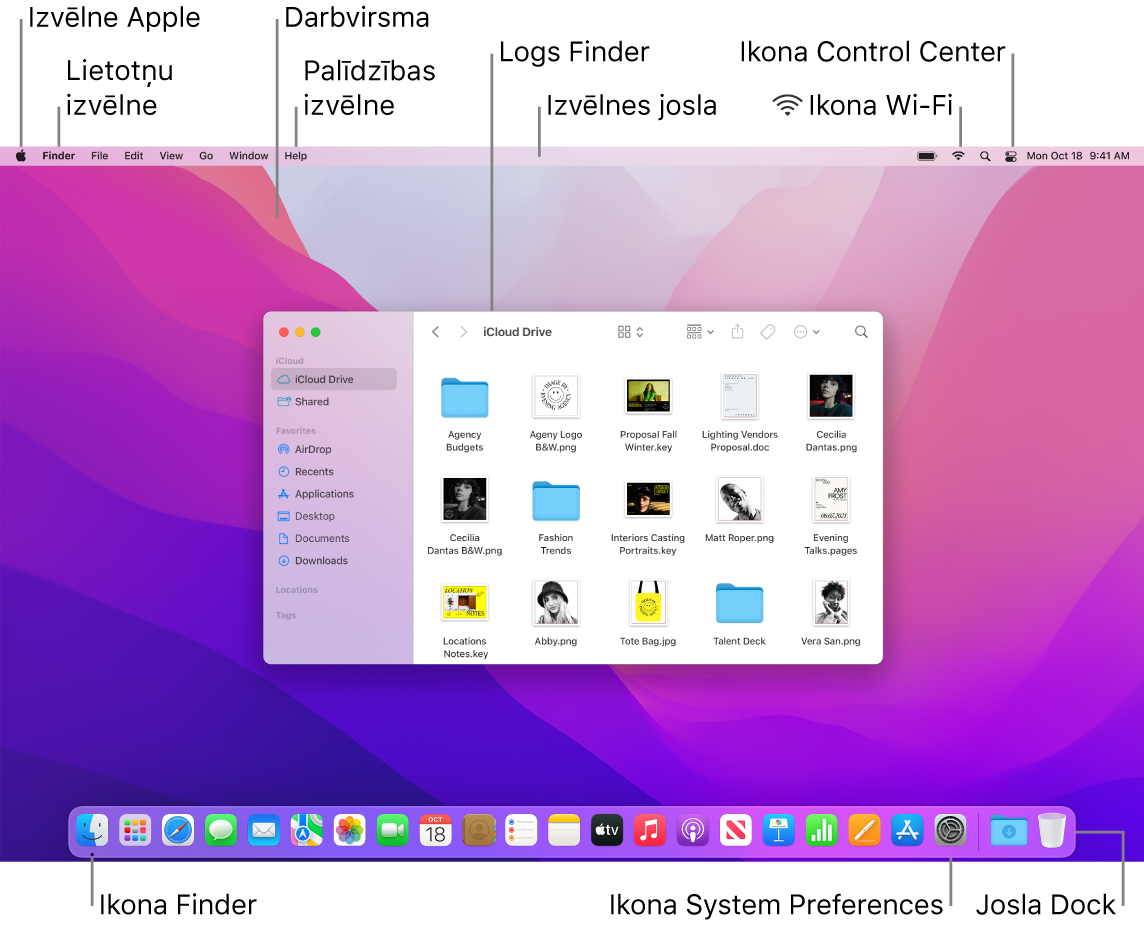This screenshot has width=1144, height=926.
Task: Open the Trash in the Dock
Action: [x=1052, y=830]
